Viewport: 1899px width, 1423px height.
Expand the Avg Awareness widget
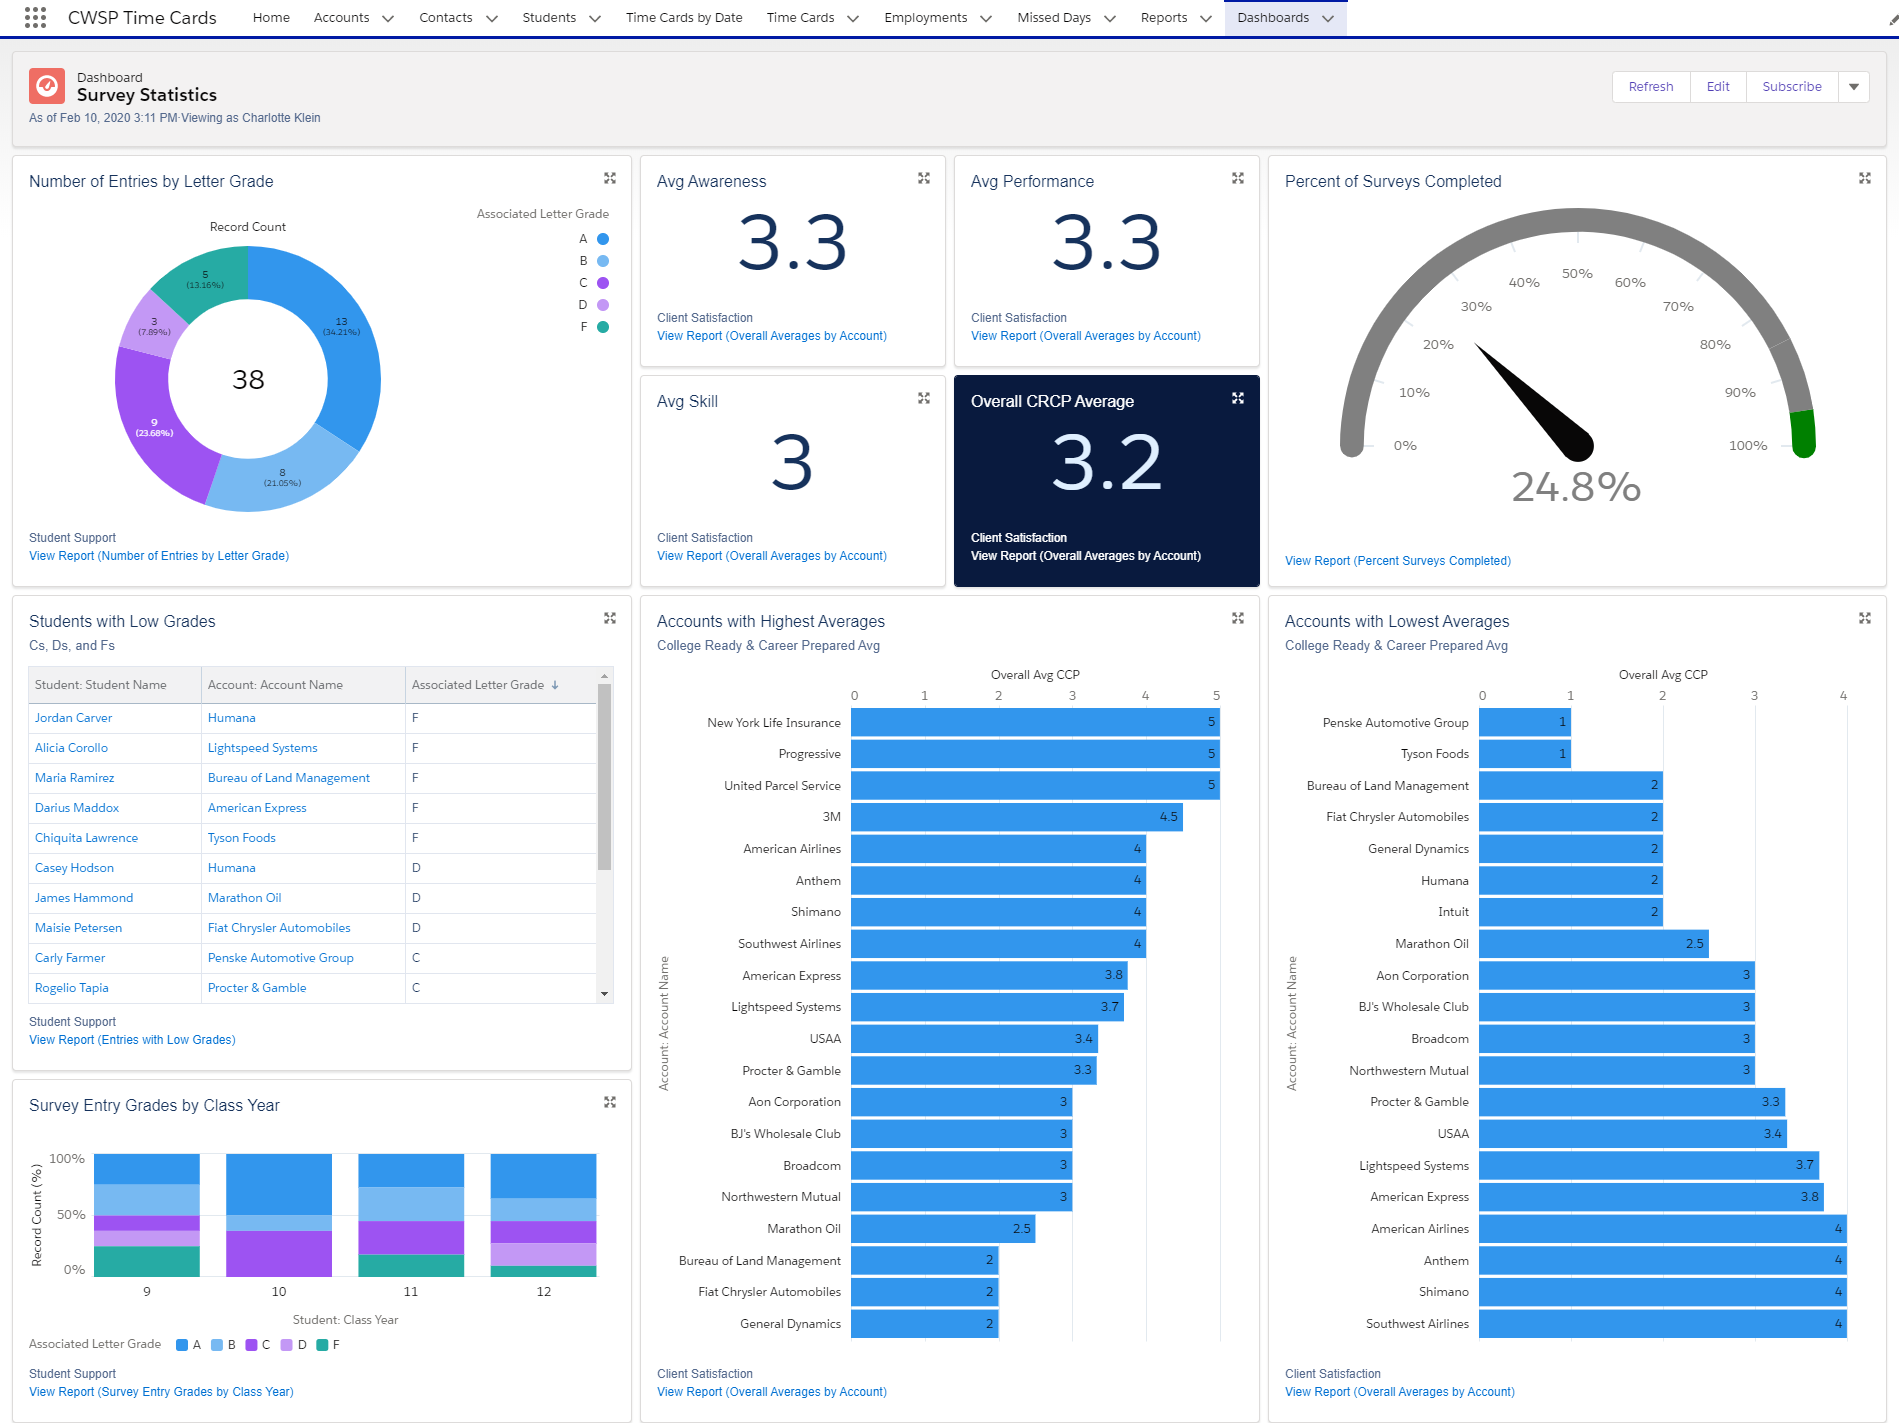coord(924,178)
